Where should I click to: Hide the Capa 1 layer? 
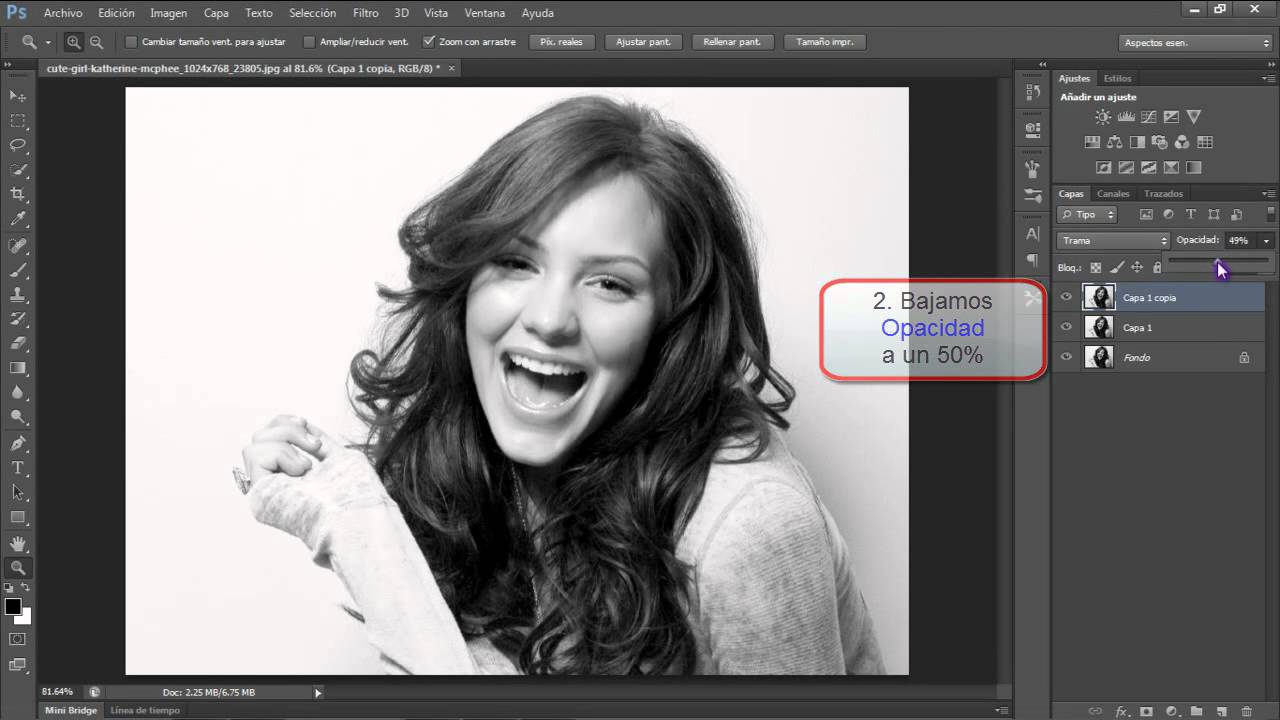(x=1066, y=327)
